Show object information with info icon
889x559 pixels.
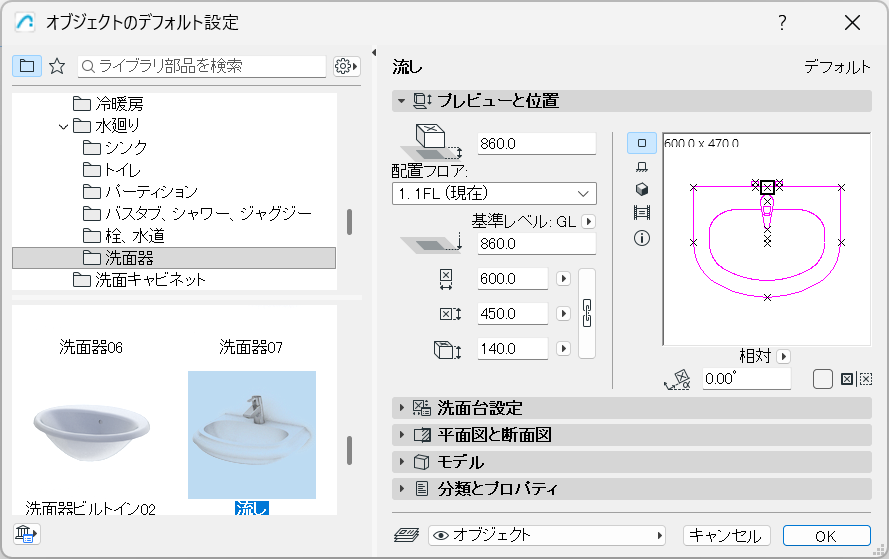click(642, 238)
